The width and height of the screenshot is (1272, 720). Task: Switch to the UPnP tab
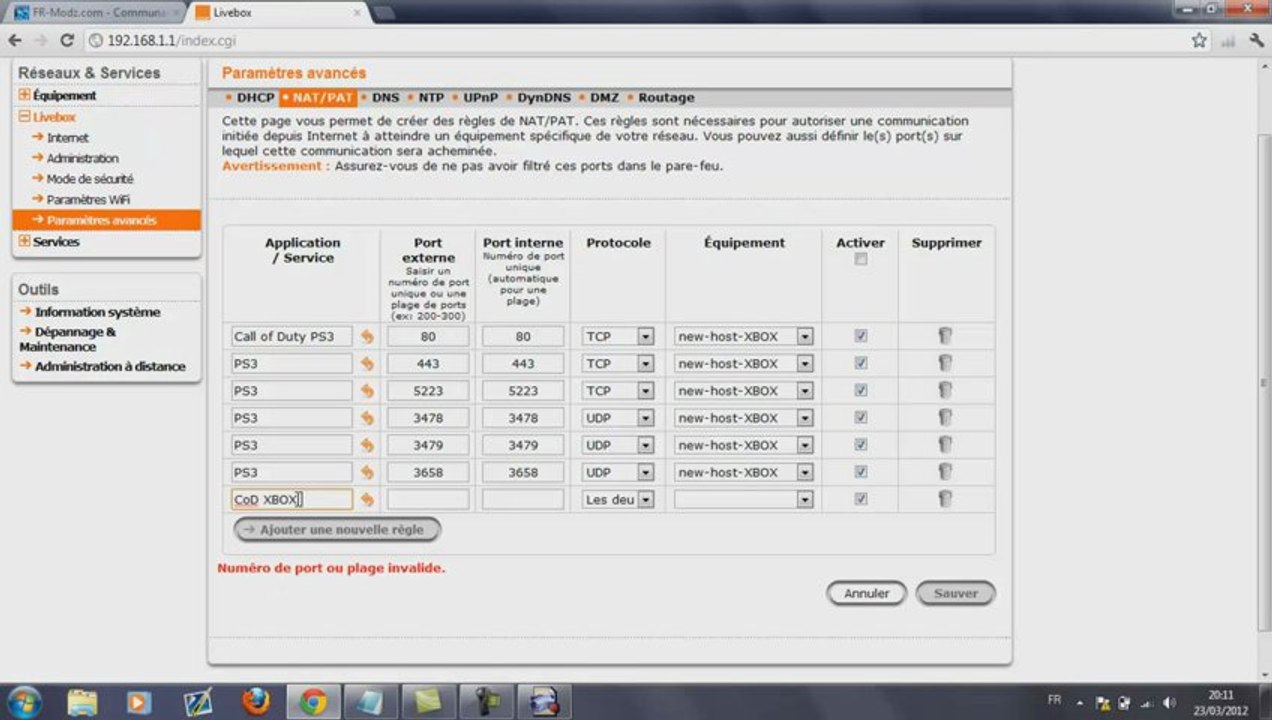pyautogui.click(x=480, y=98)
